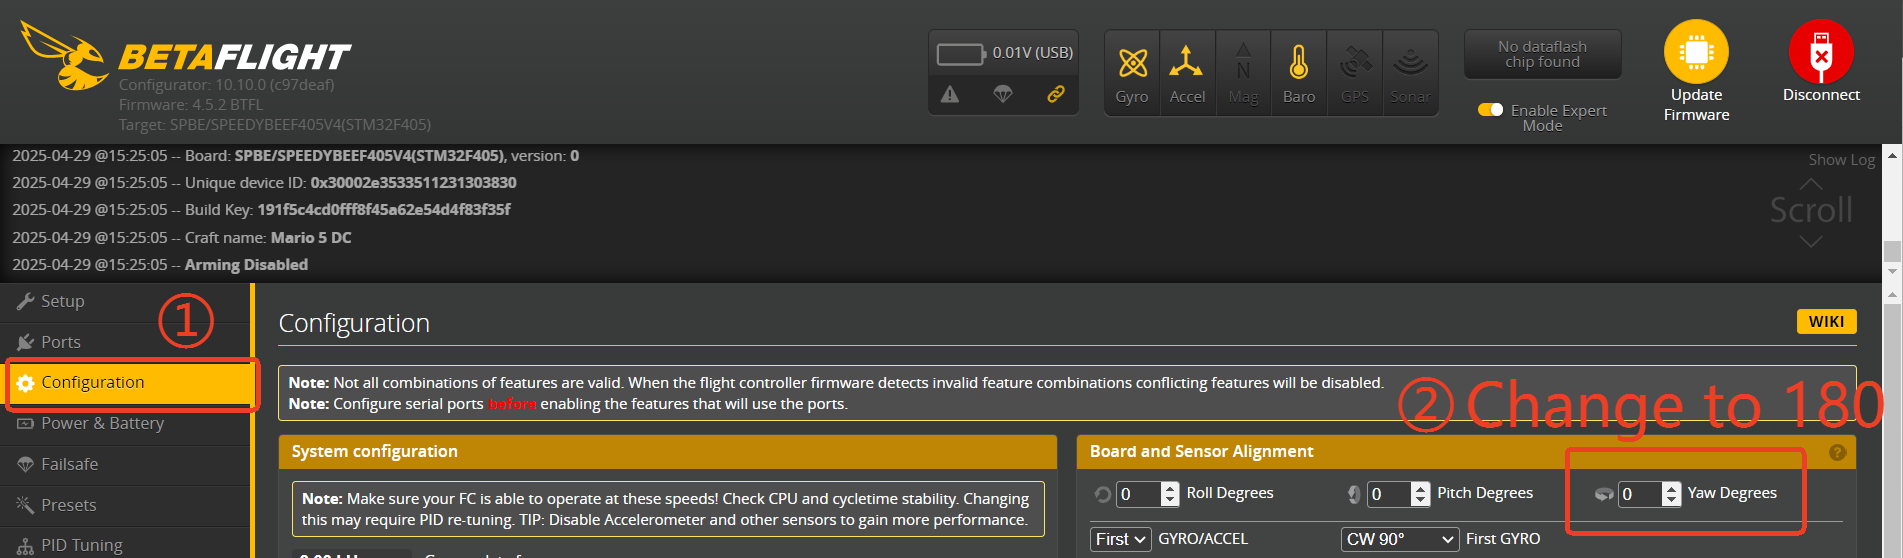This screenshot has width=1903, height=558.
Task: Click the yellow link status icon
Action: pos(1055,94)
